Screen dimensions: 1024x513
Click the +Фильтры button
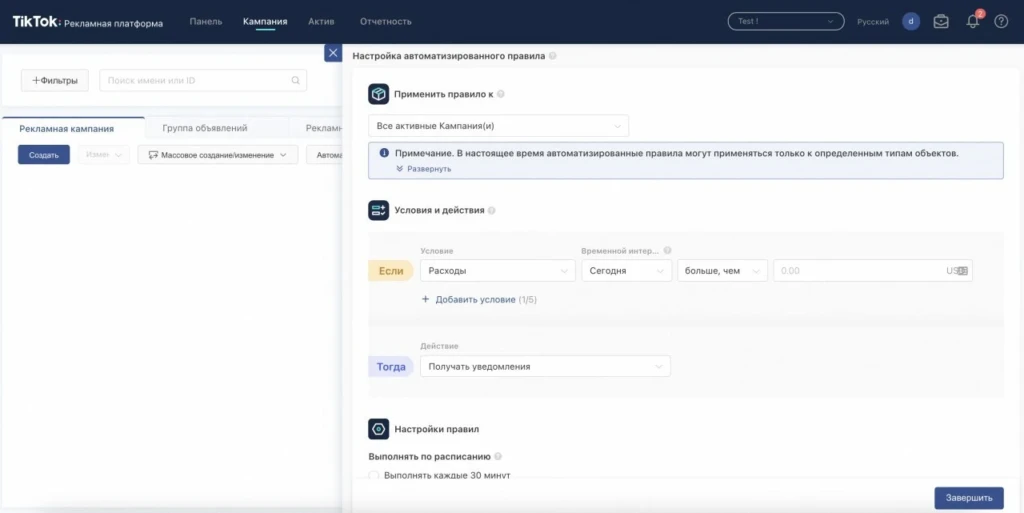click(x=55, y=80)
